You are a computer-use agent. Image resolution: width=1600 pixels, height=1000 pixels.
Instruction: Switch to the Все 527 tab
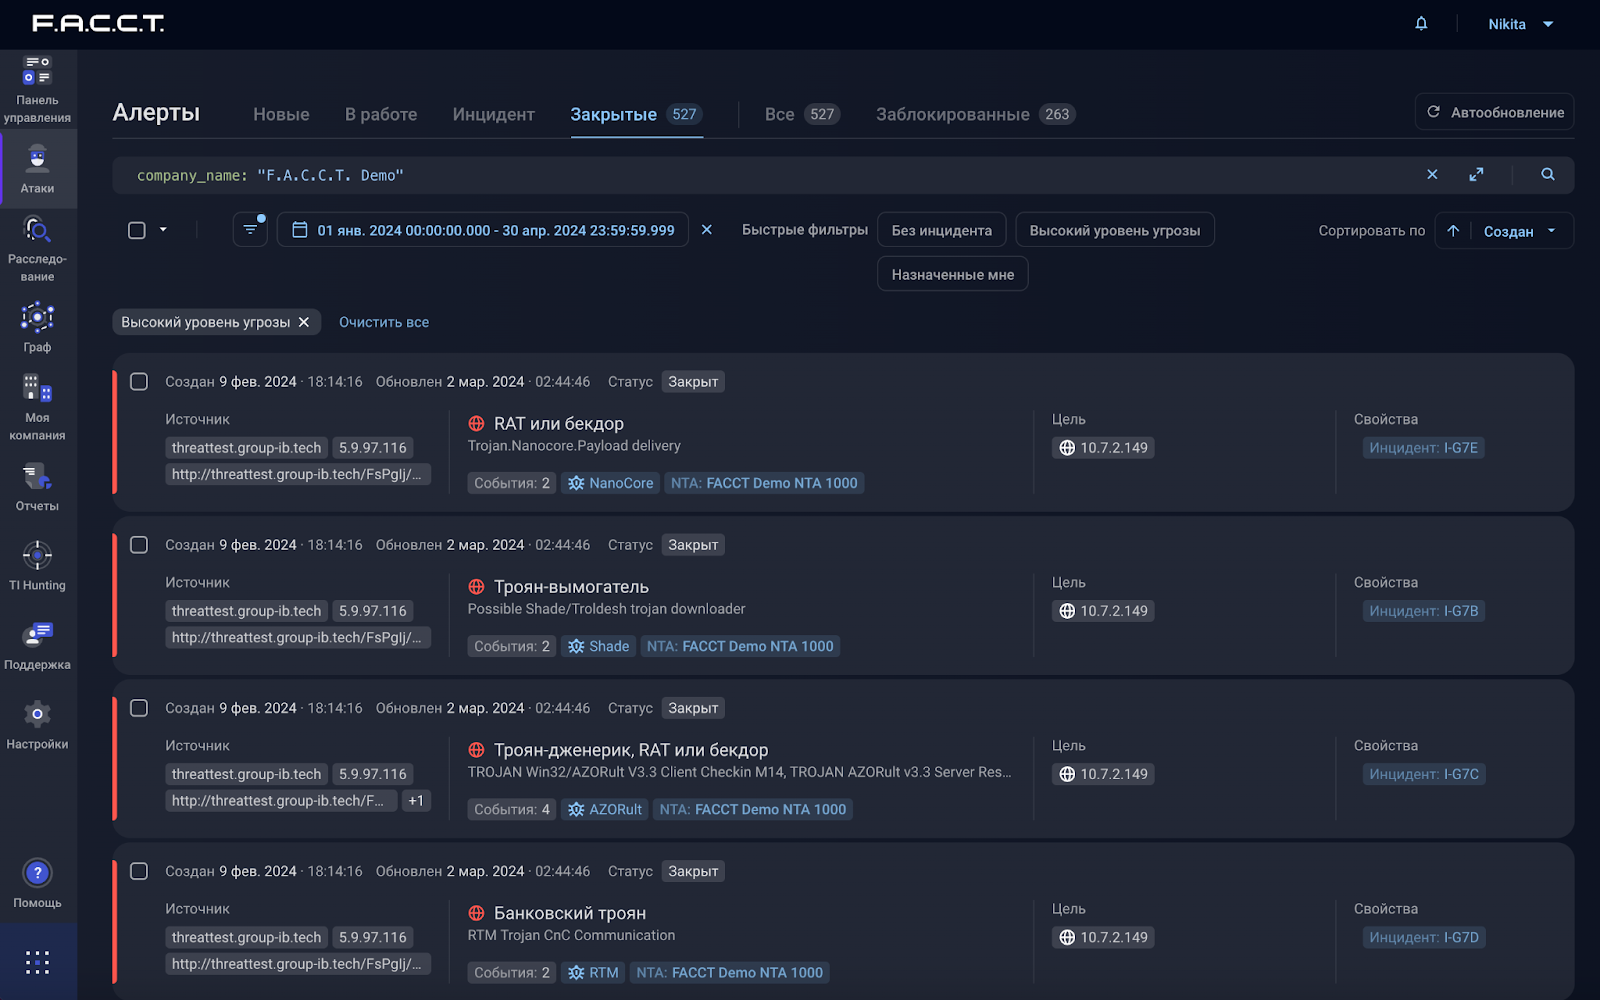point(803,114)
